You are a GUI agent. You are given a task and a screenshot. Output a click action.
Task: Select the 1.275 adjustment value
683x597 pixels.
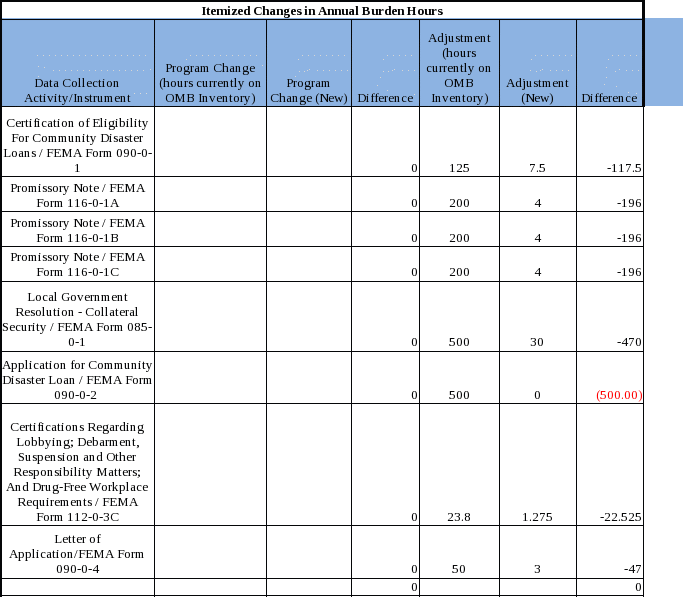coord(538,517)
